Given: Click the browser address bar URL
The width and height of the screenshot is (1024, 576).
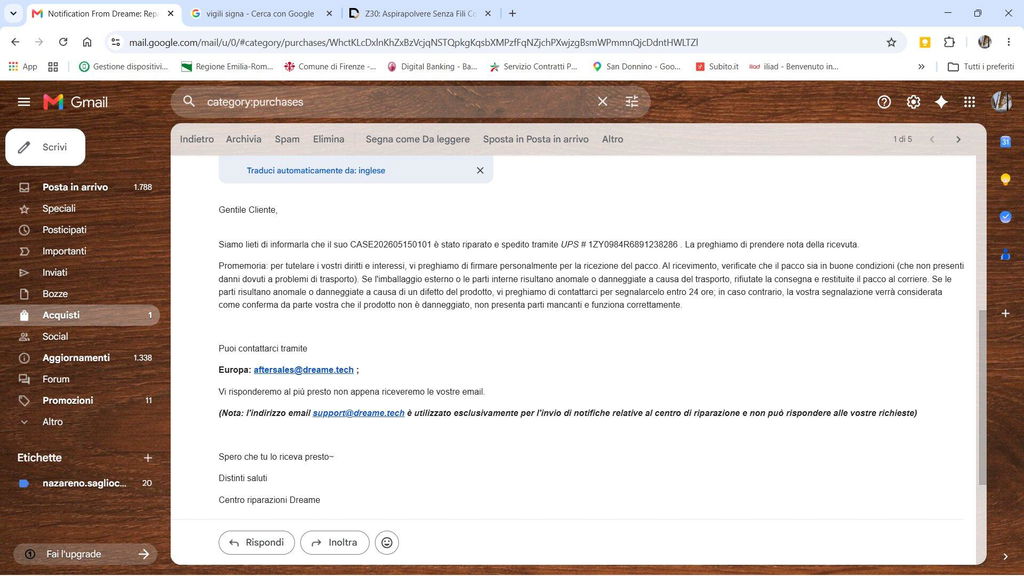Looking at the screenshot, I should coord(413,42).
